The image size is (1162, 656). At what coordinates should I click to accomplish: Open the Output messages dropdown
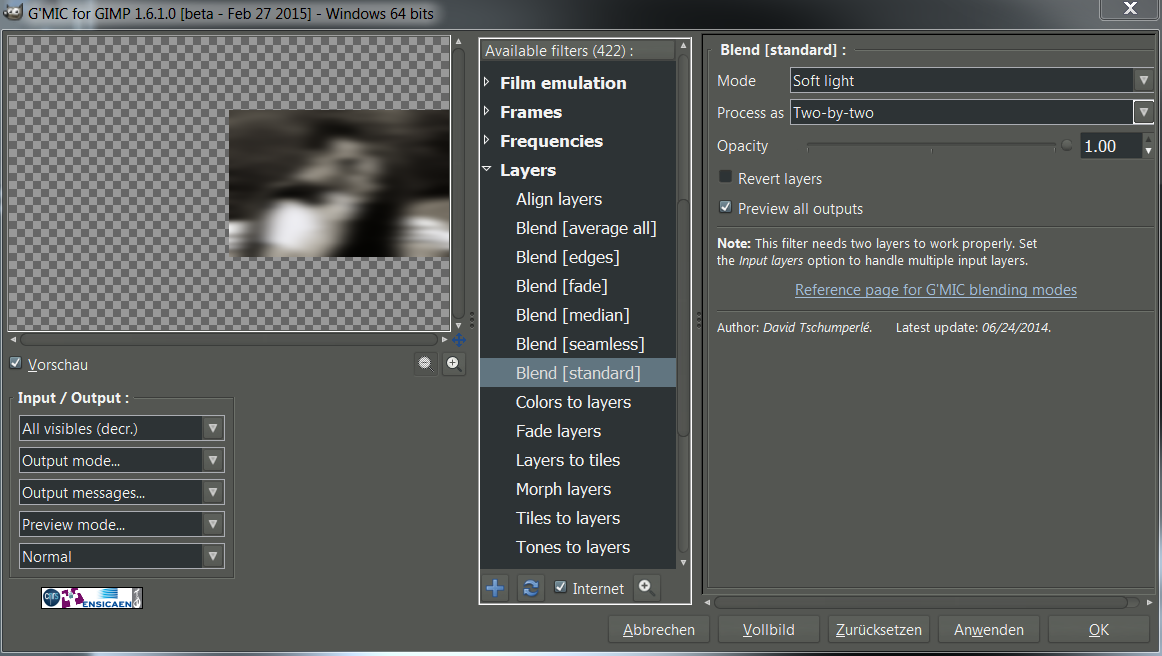122,492
